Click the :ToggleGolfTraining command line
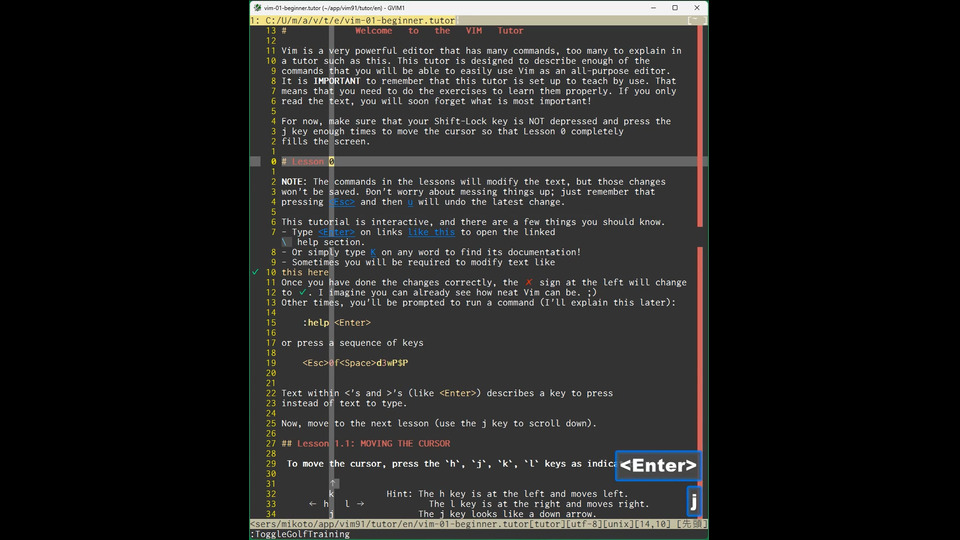The image size is (960, 540). pyautogui.click(x=300, y=534)
